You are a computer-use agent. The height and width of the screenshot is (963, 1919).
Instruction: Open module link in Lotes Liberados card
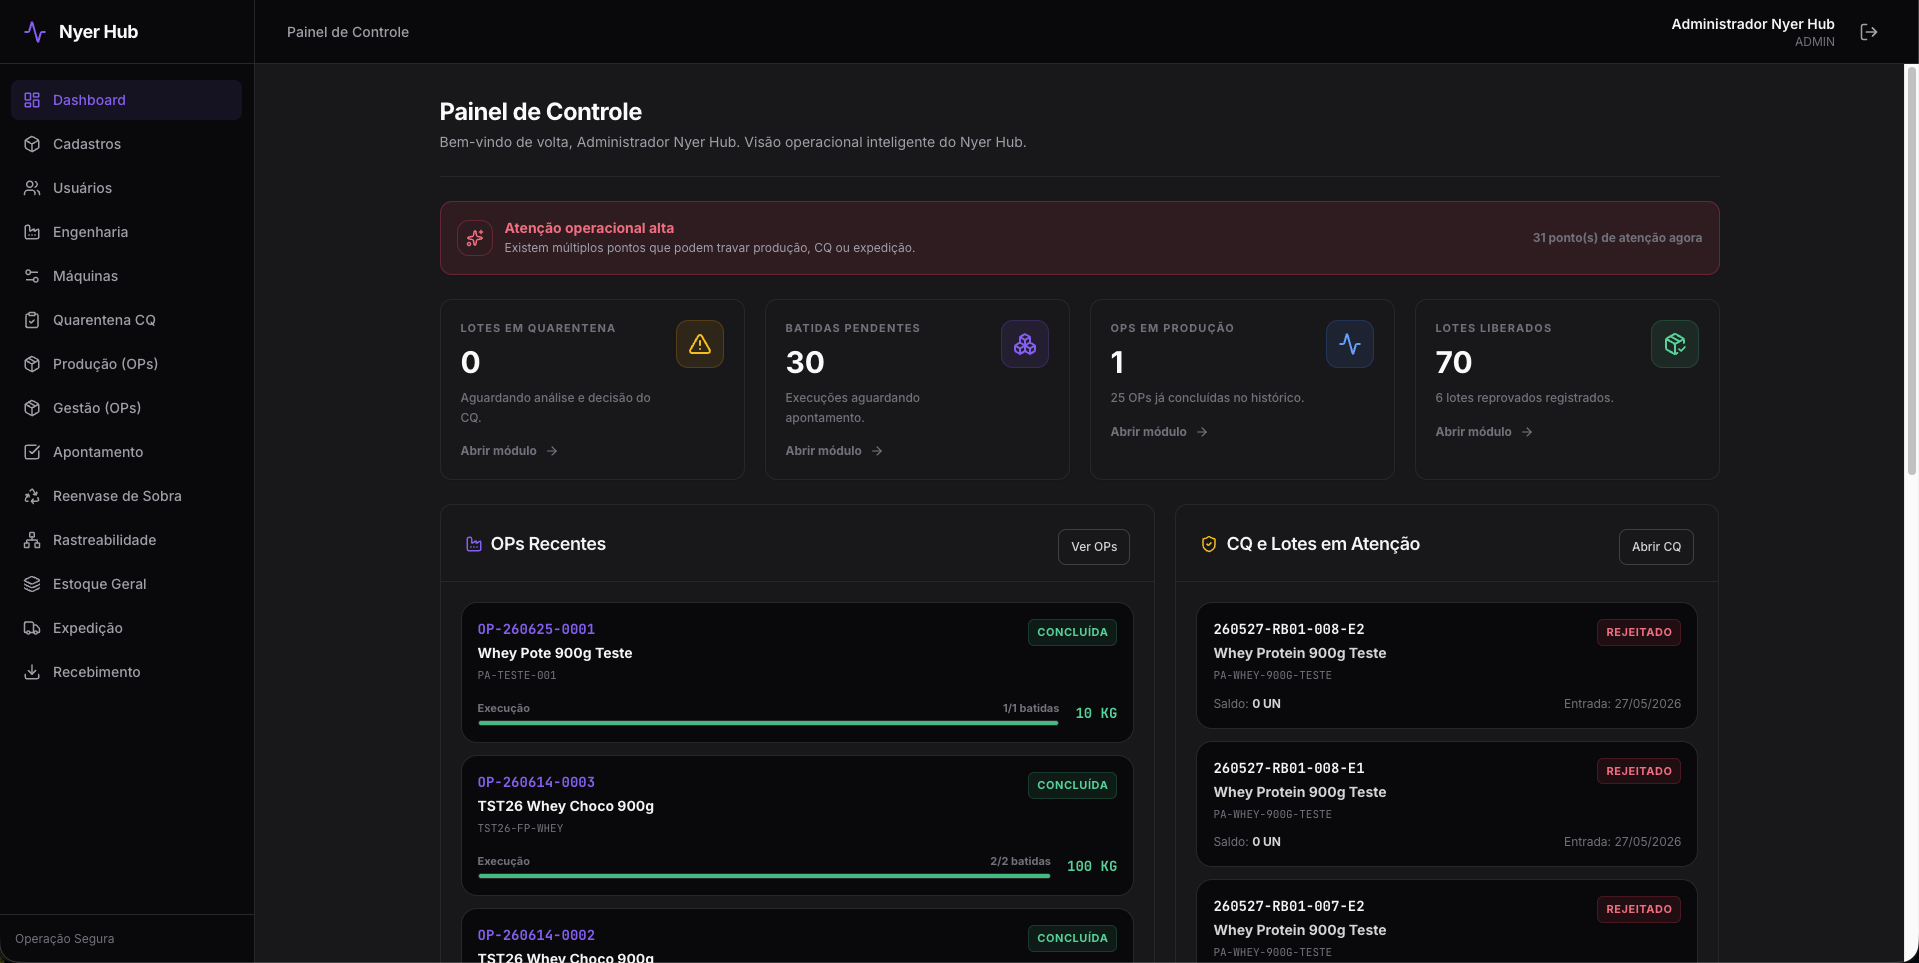pos(1484,432)
